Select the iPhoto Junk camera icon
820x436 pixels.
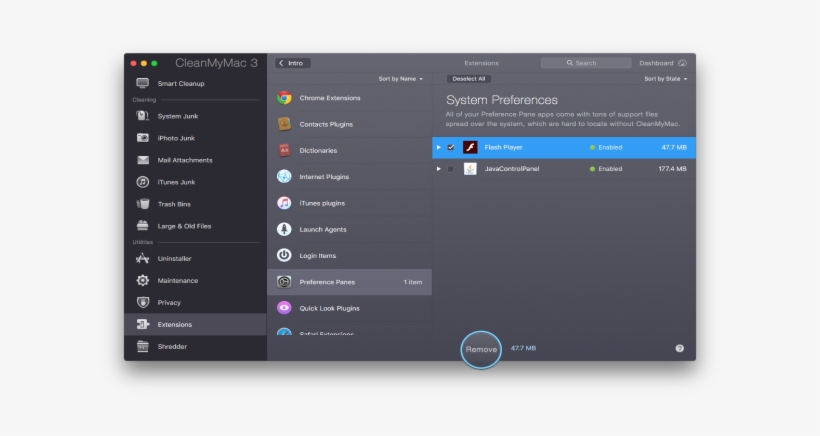[142, 137]
